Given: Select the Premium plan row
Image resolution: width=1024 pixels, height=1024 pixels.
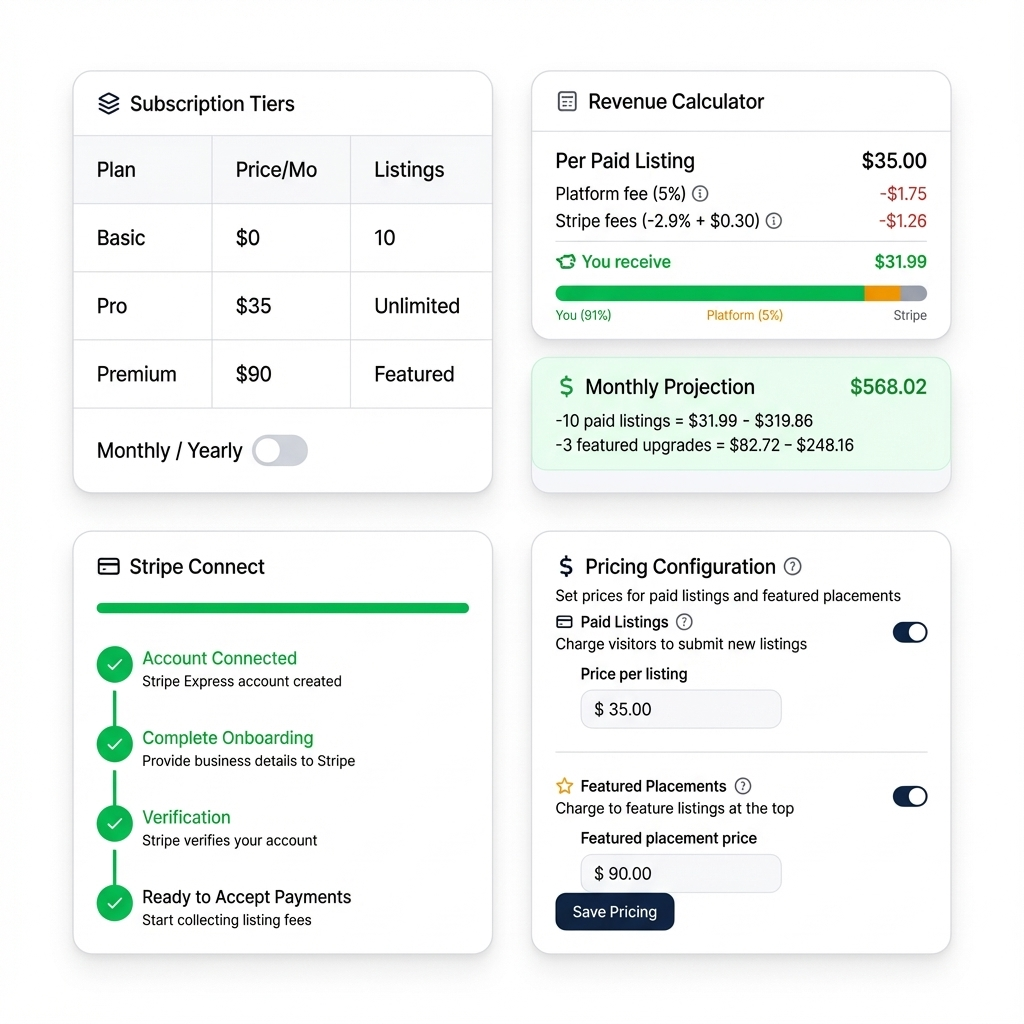Looking at the screenshot, I should click(282, 374).
